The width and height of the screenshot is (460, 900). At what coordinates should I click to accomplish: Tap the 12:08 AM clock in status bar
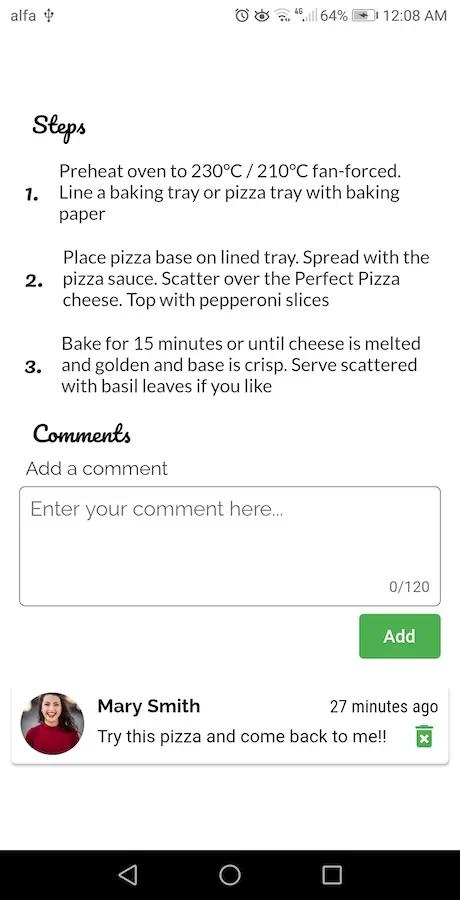coord(415,15)
